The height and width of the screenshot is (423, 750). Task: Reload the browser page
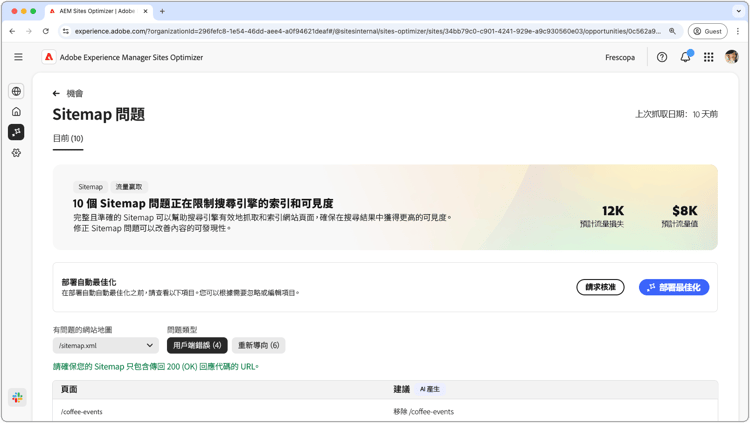click(45, 31)
